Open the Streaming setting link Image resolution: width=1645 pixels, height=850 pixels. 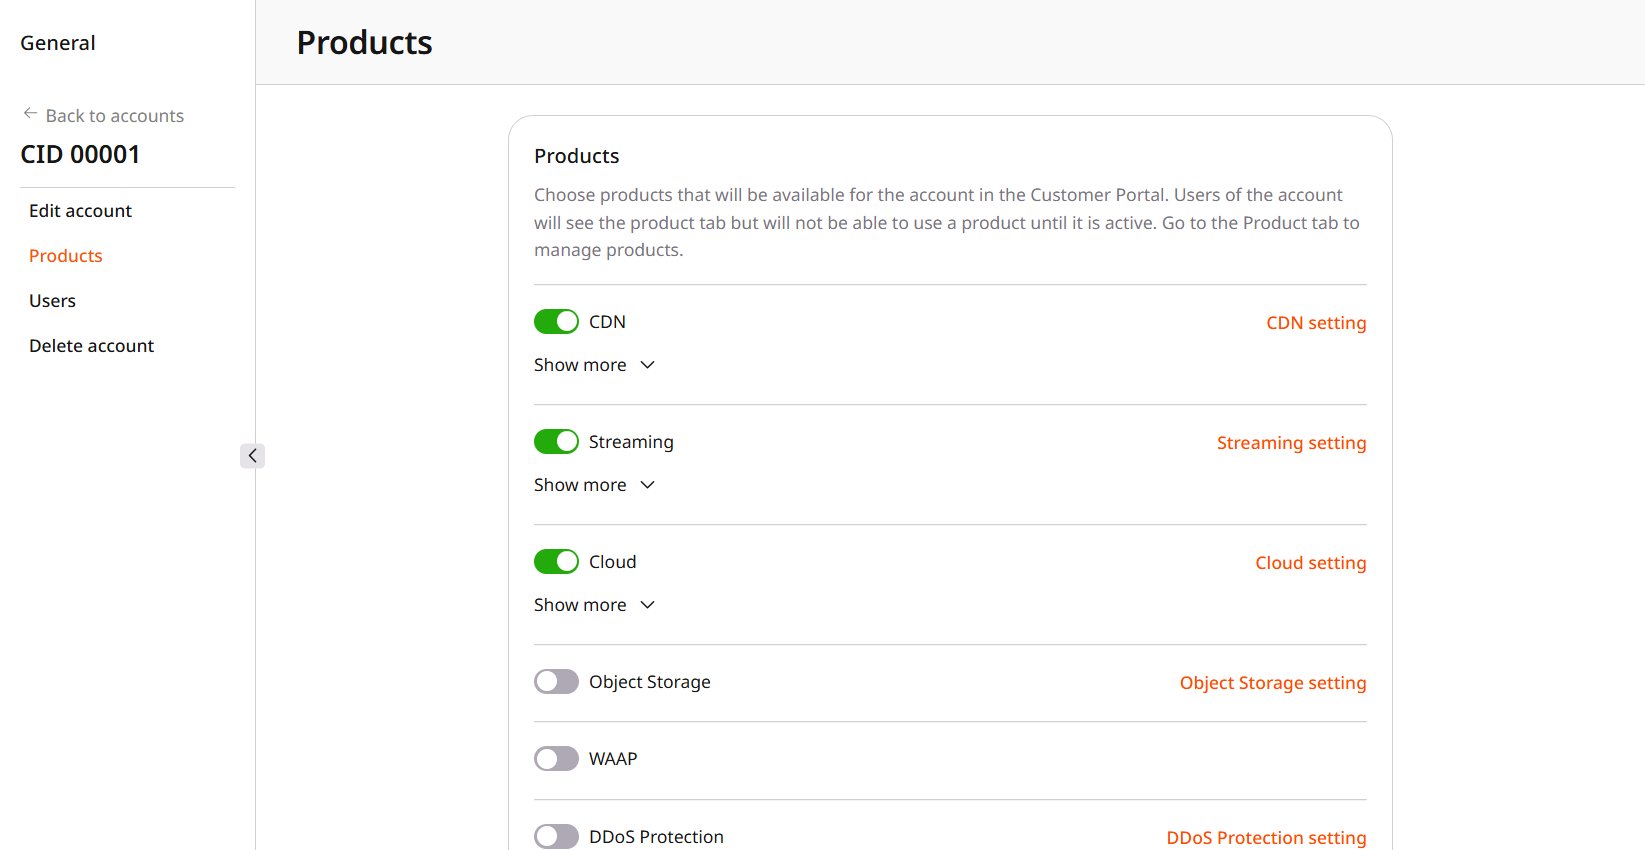tap(1291, 443)
